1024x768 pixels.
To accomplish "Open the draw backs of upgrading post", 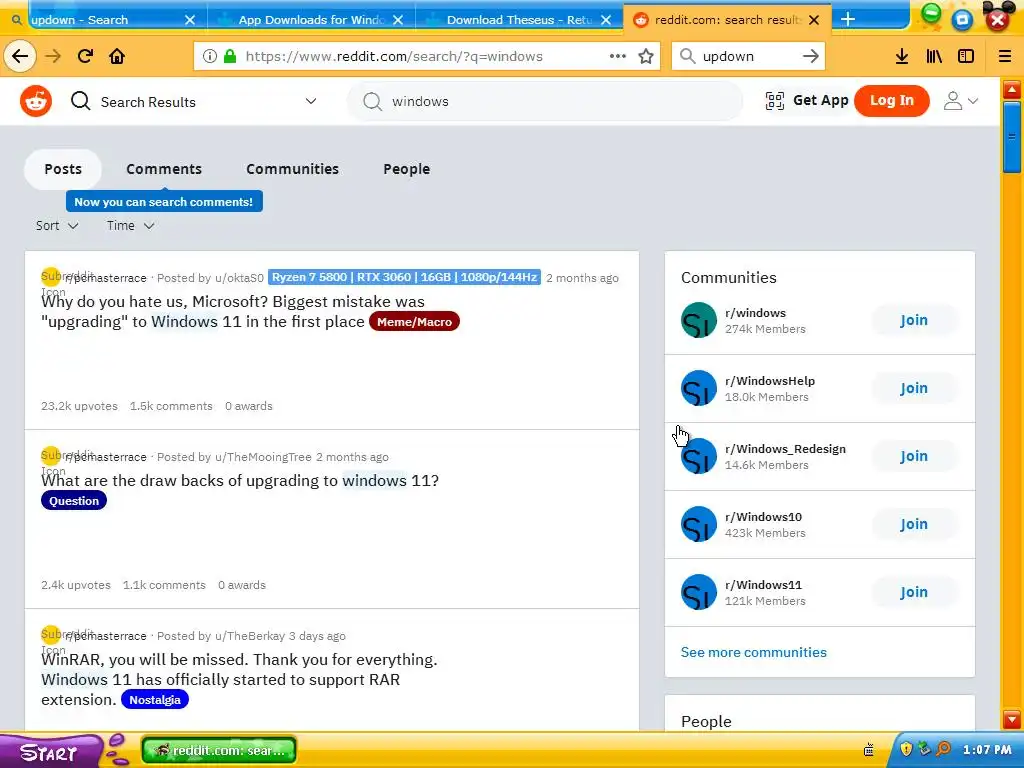I will pyautogui.click(x=240, y=481).
